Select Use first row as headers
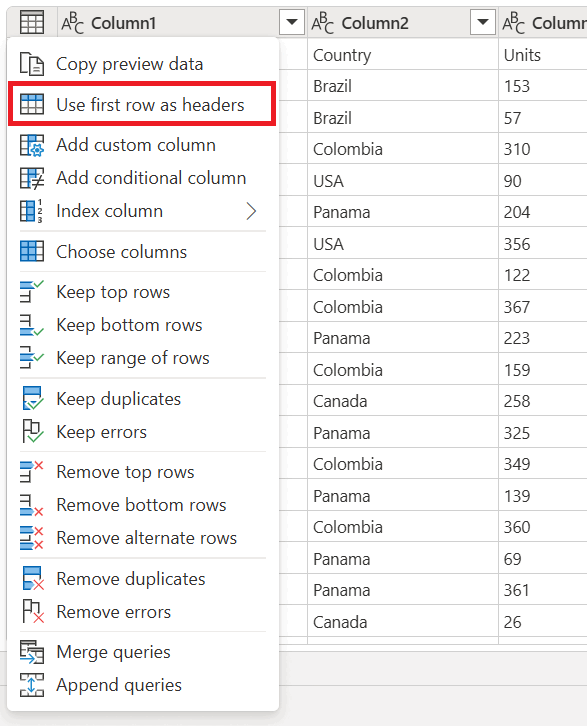587x726 pixels. 143,104
